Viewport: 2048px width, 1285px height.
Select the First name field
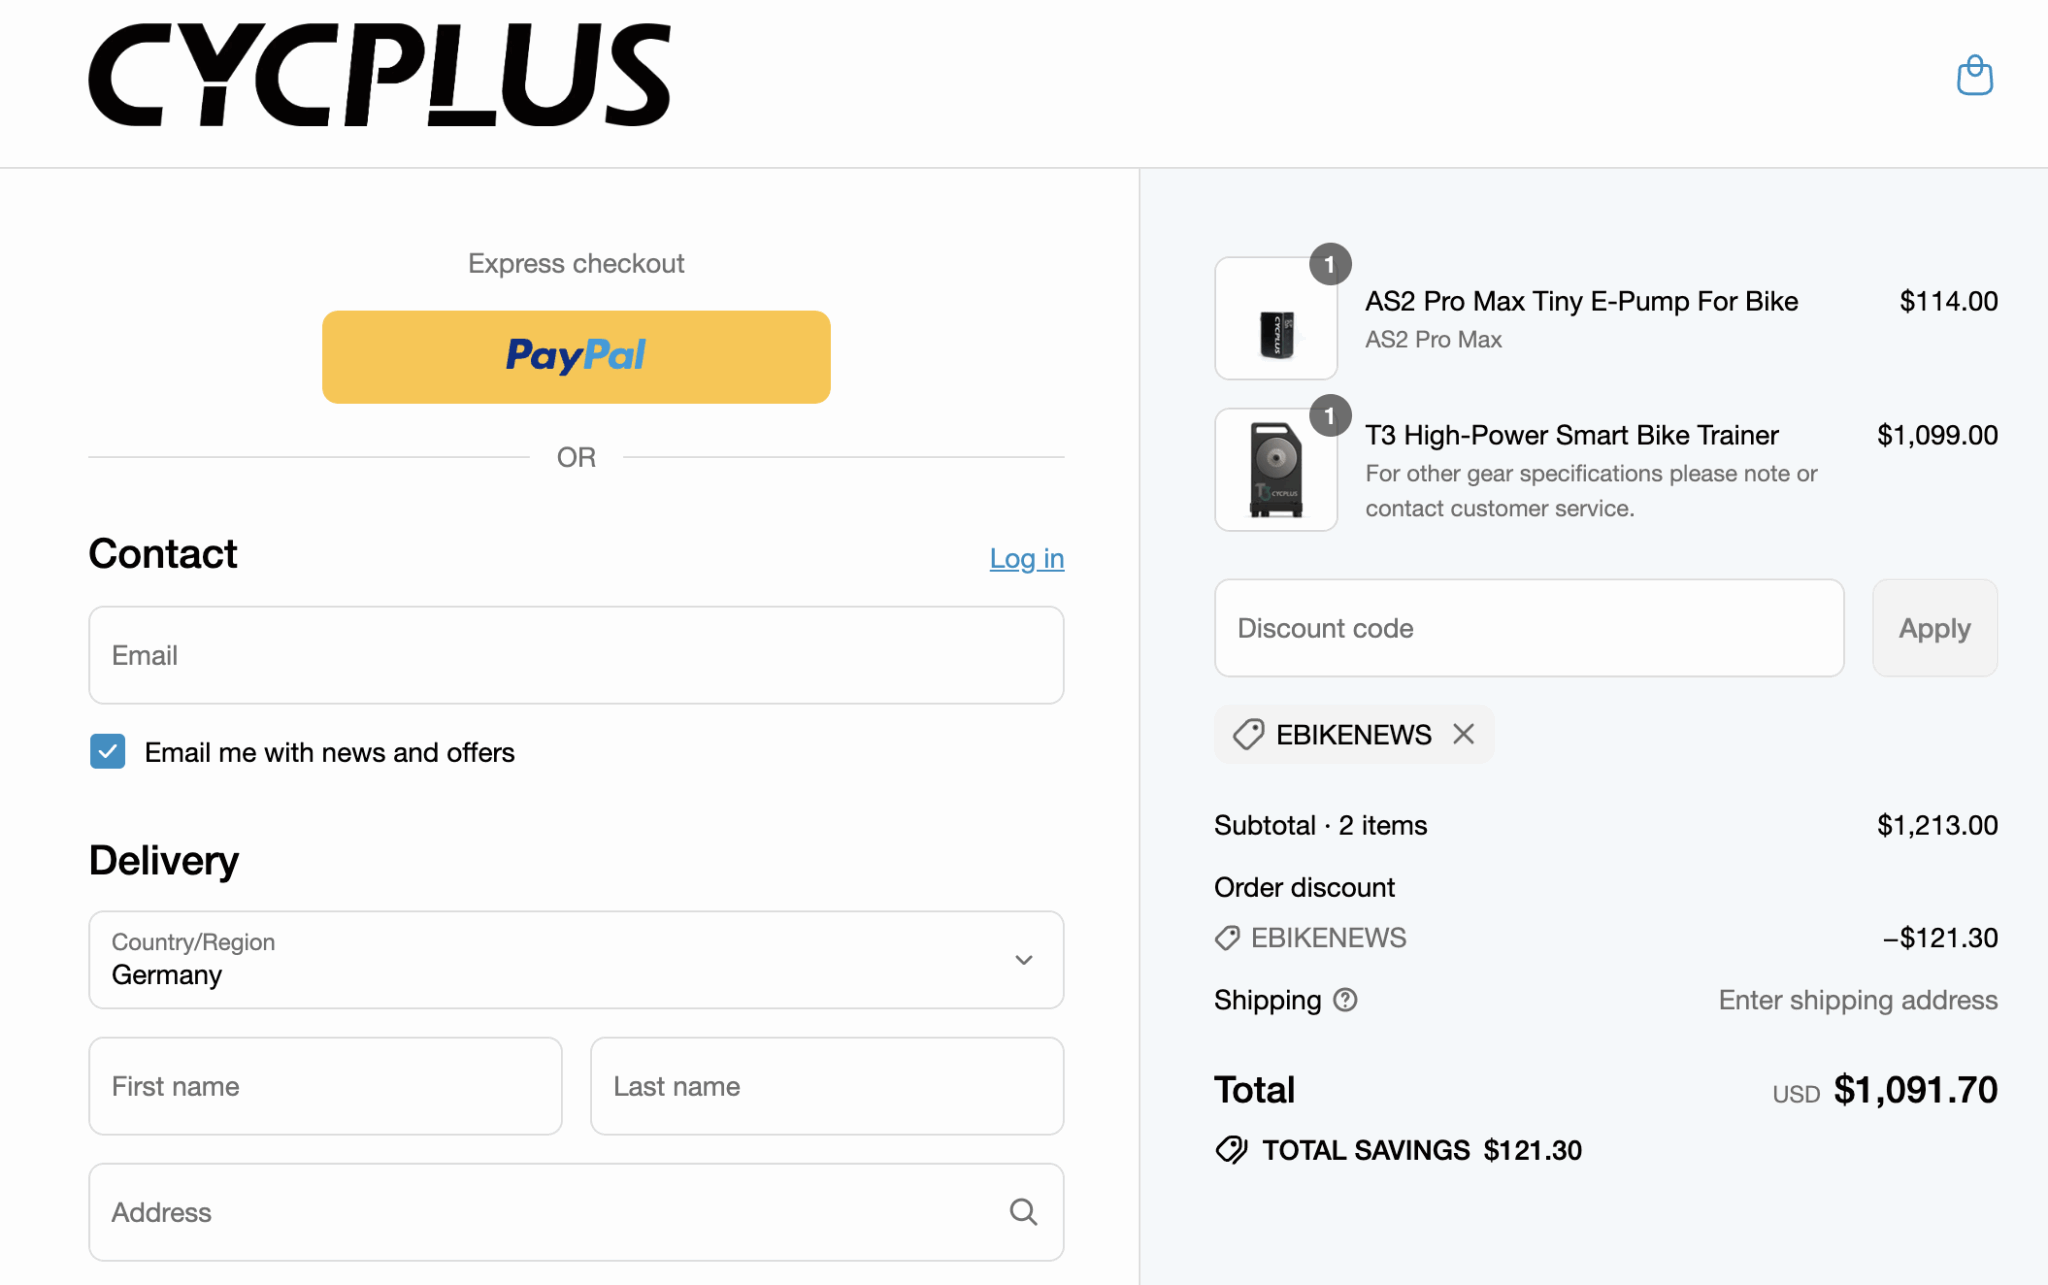click(x=325, y=1086)
